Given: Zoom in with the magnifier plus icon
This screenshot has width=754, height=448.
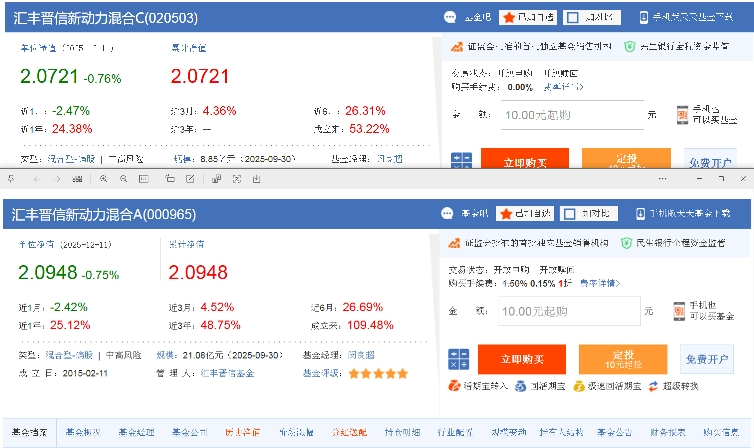Looking at the screenshot, I should 103,179.
